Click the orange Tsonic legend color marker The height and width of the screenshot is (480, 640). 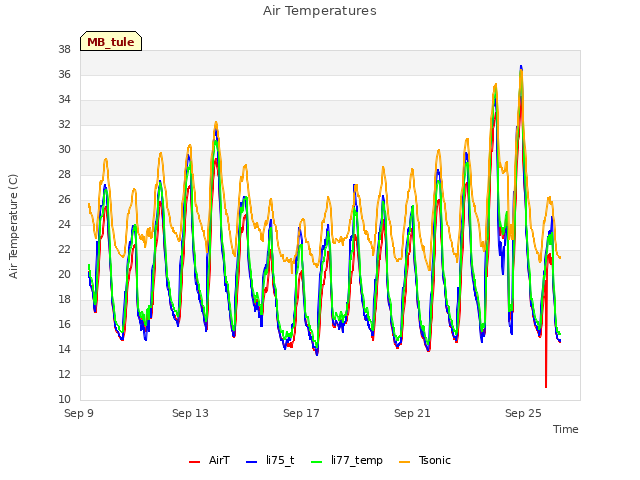404,462
